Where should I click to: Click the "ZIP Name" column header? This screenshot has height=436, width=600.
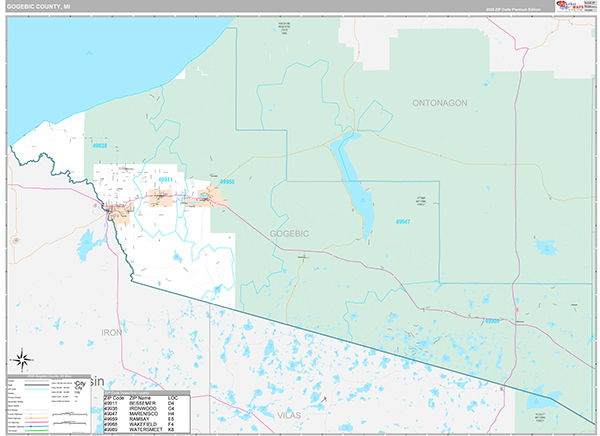click(140, 398)
